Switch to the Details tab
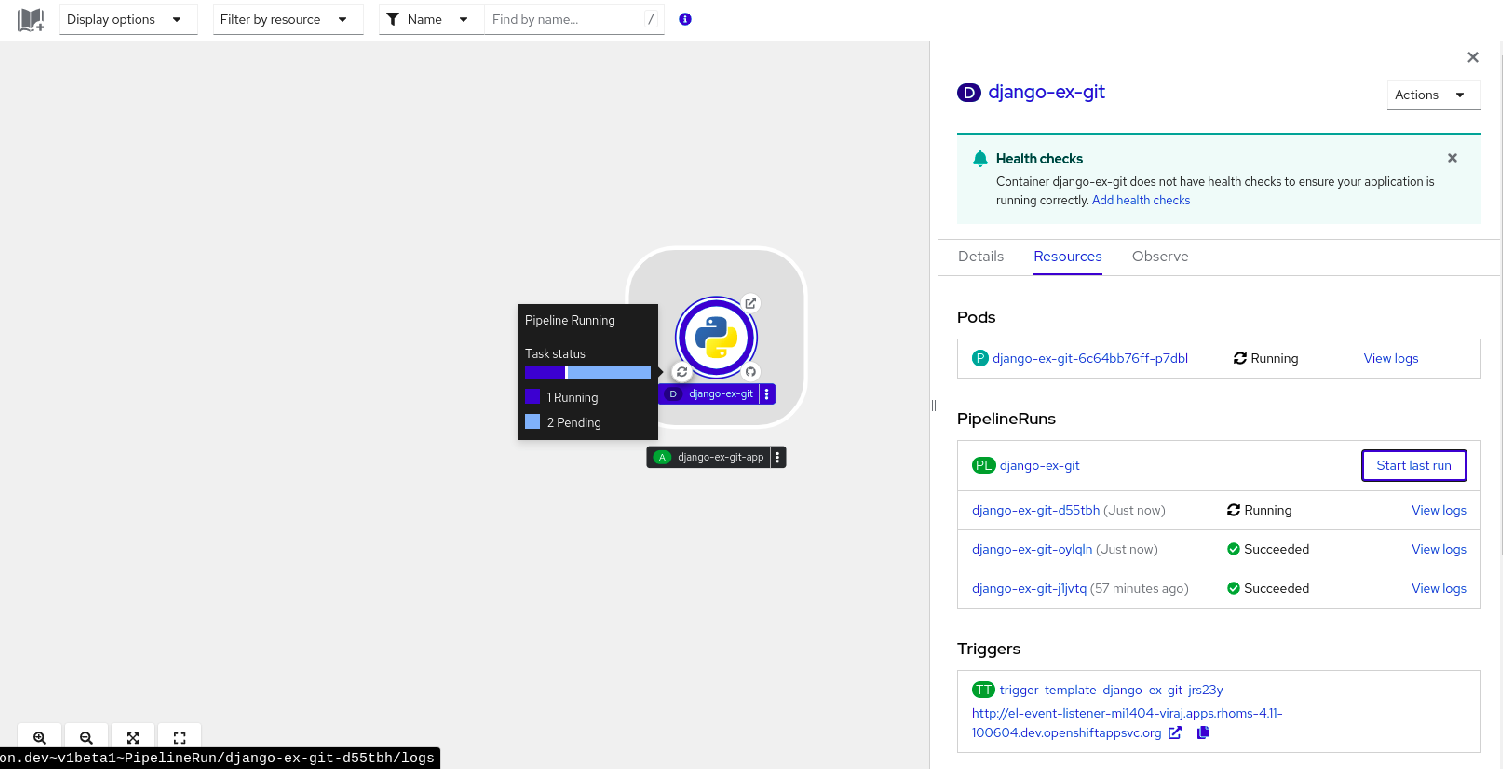The width and height of the screenshot is (1503, 769). (980, 256)
